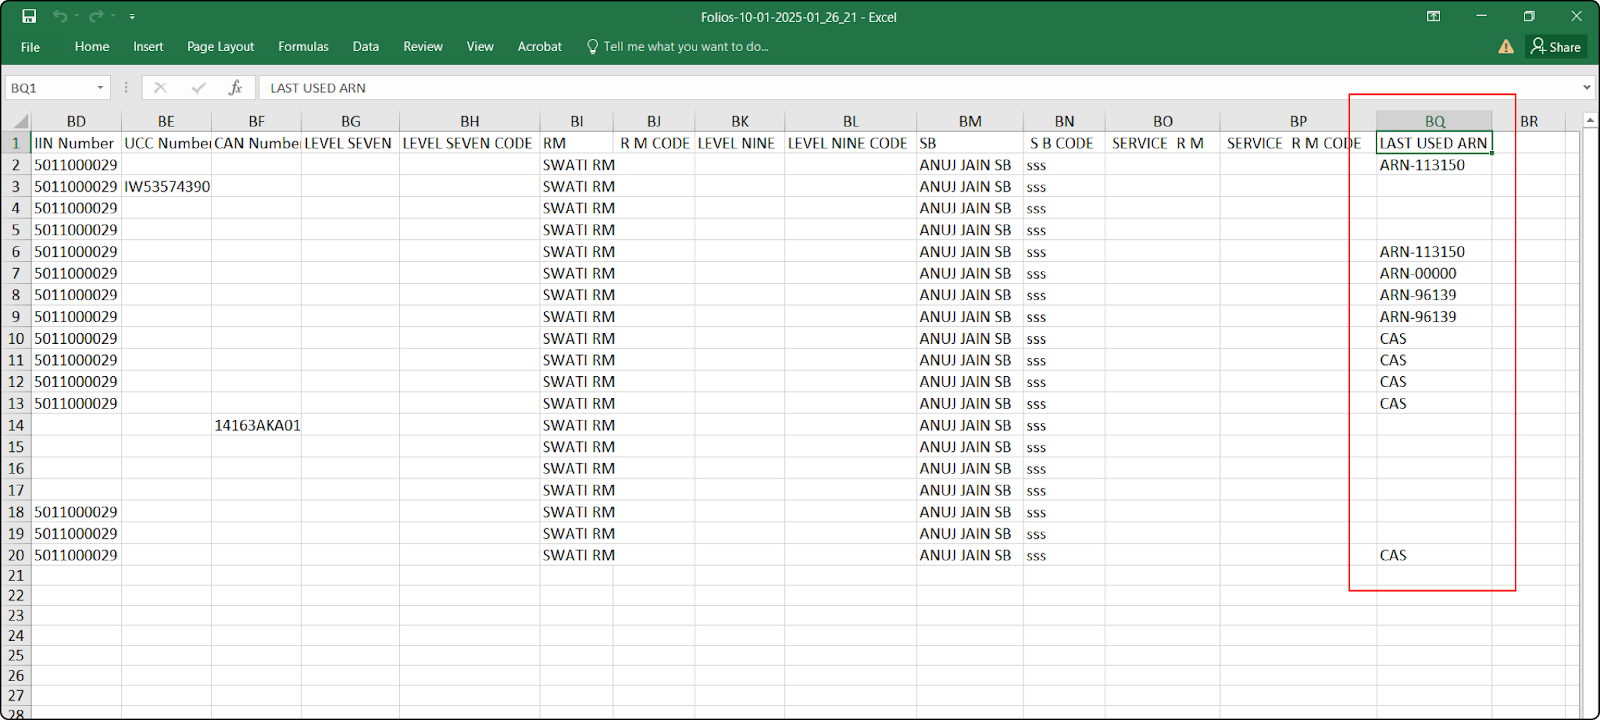Click the Redo arrow icon
Viewport: 1600px width, 720px height.
click(x=96, y=16)
